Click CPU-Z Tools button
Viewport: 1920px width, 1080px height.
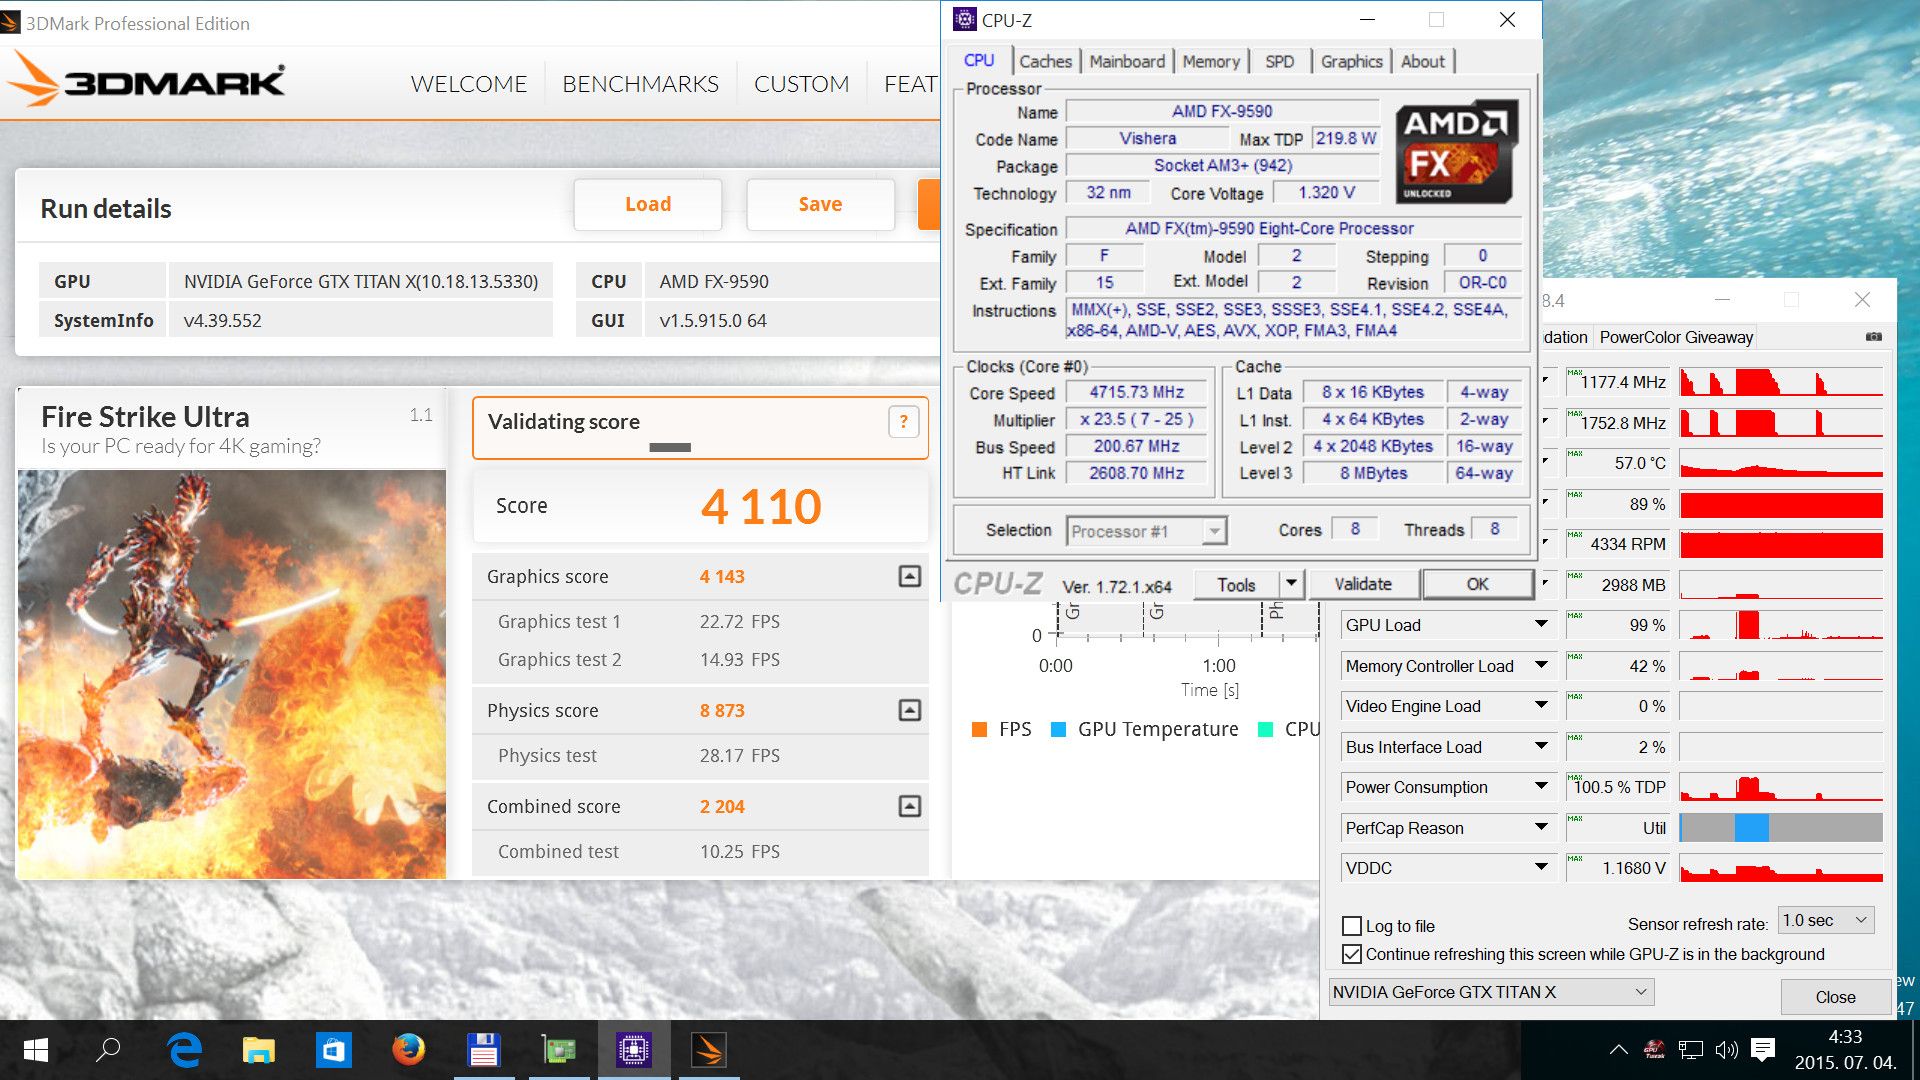(x=1236, y=584)
